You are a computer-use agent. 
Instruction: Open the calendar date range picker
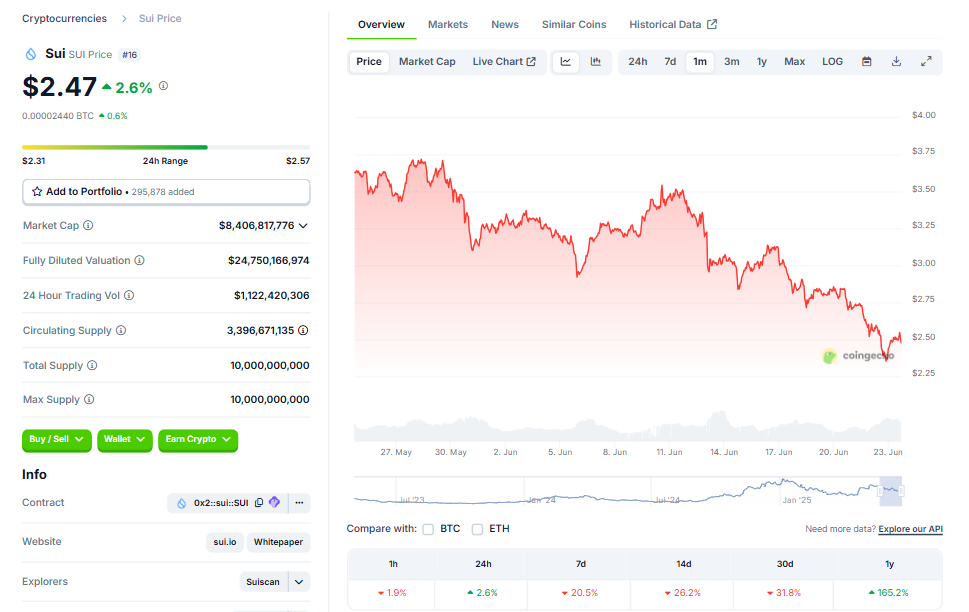(x=866, y=62)
